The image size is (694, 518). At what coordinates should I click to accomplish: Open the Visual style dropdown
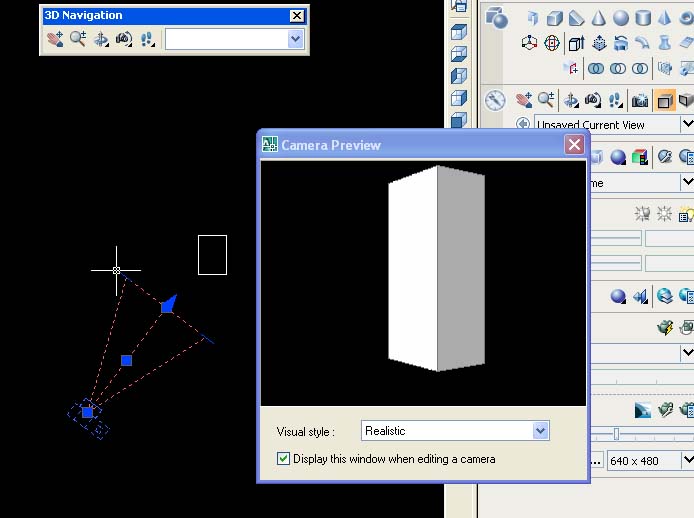pyautogui.click(x=540, y=431)
